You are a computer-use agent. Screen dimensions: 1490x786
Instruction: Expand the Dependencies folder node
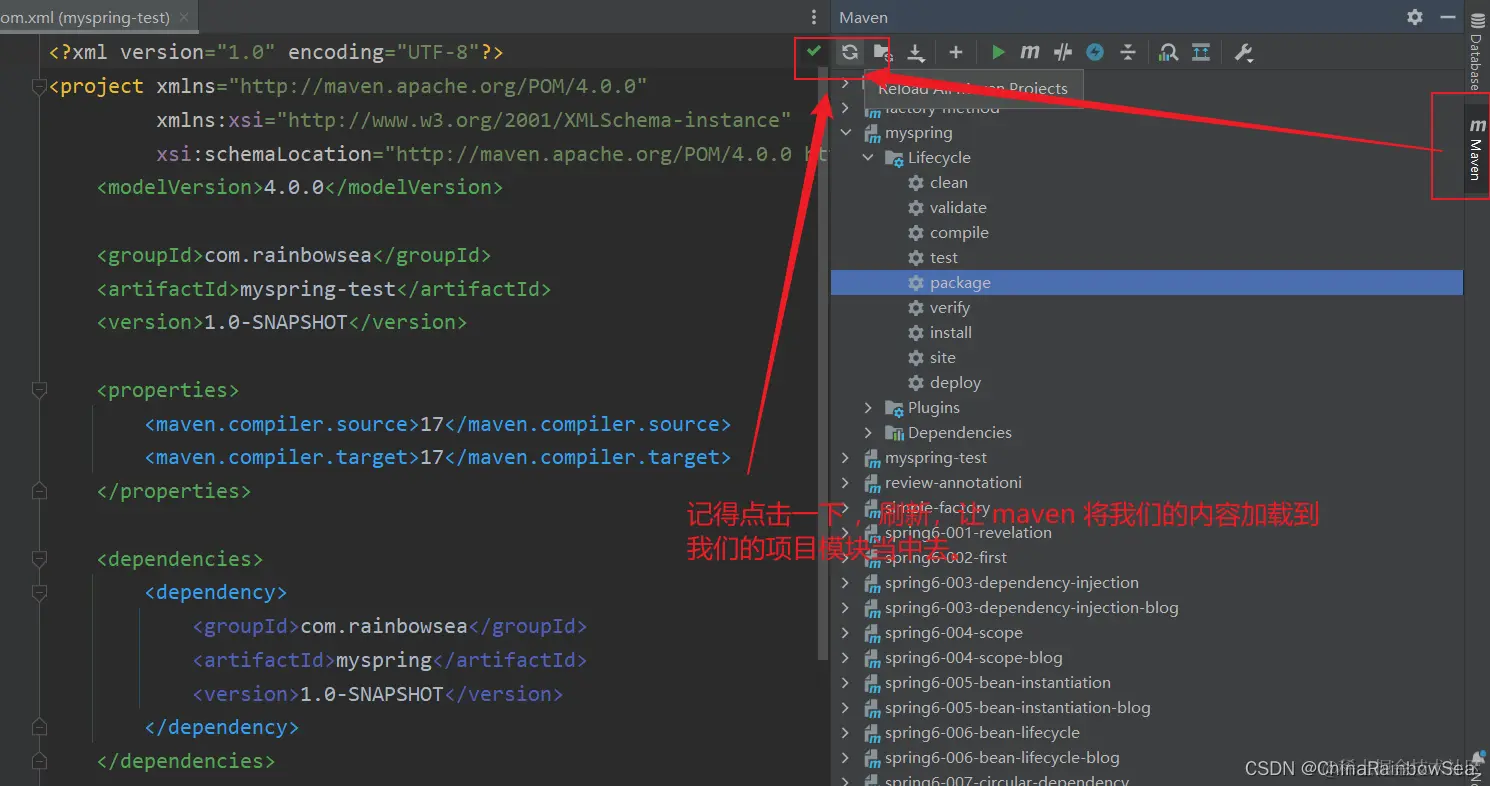(x=868, y=432)
